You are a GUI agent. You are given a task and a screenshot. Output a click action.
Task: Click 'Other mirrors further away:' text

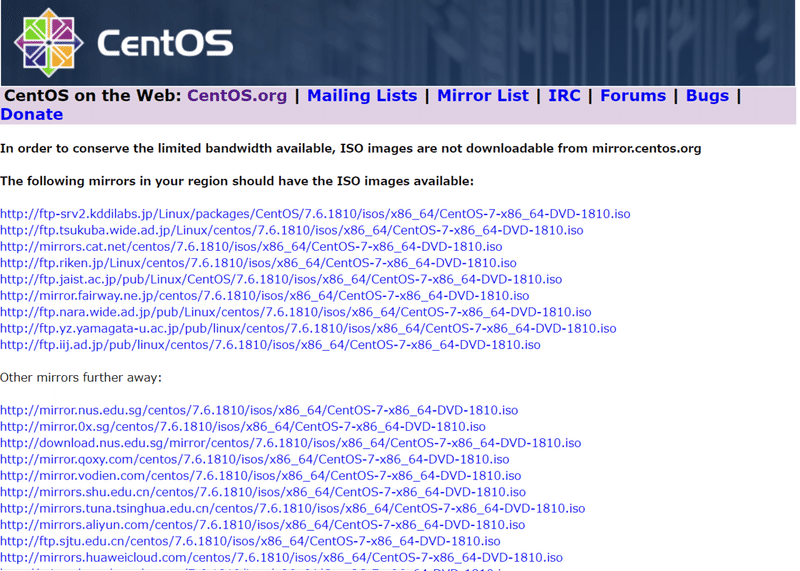(x=81, y=378)
